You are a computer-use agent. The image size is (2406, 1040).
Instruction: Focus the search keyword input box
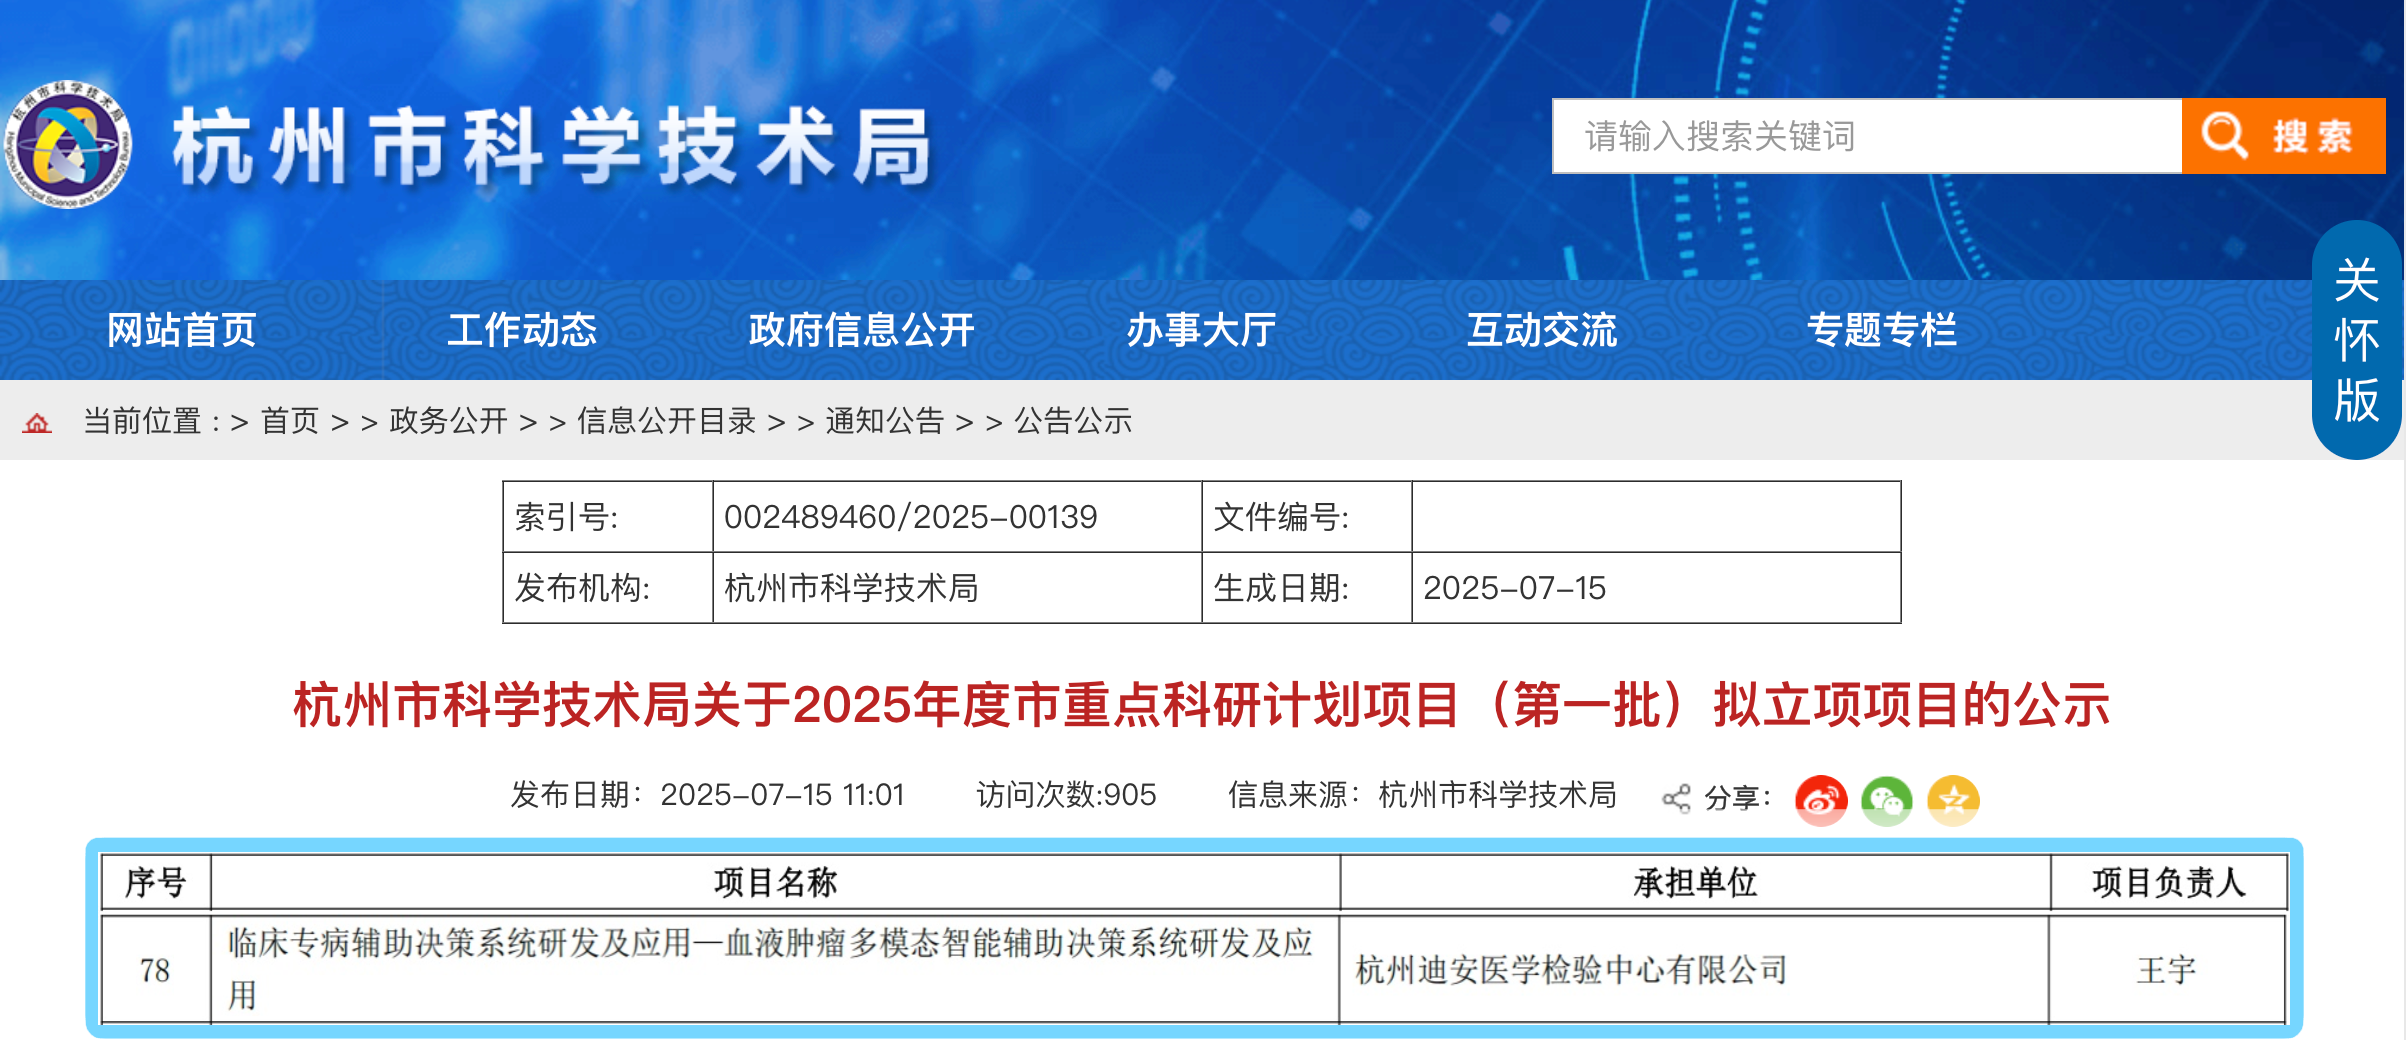click(1866, 136)
